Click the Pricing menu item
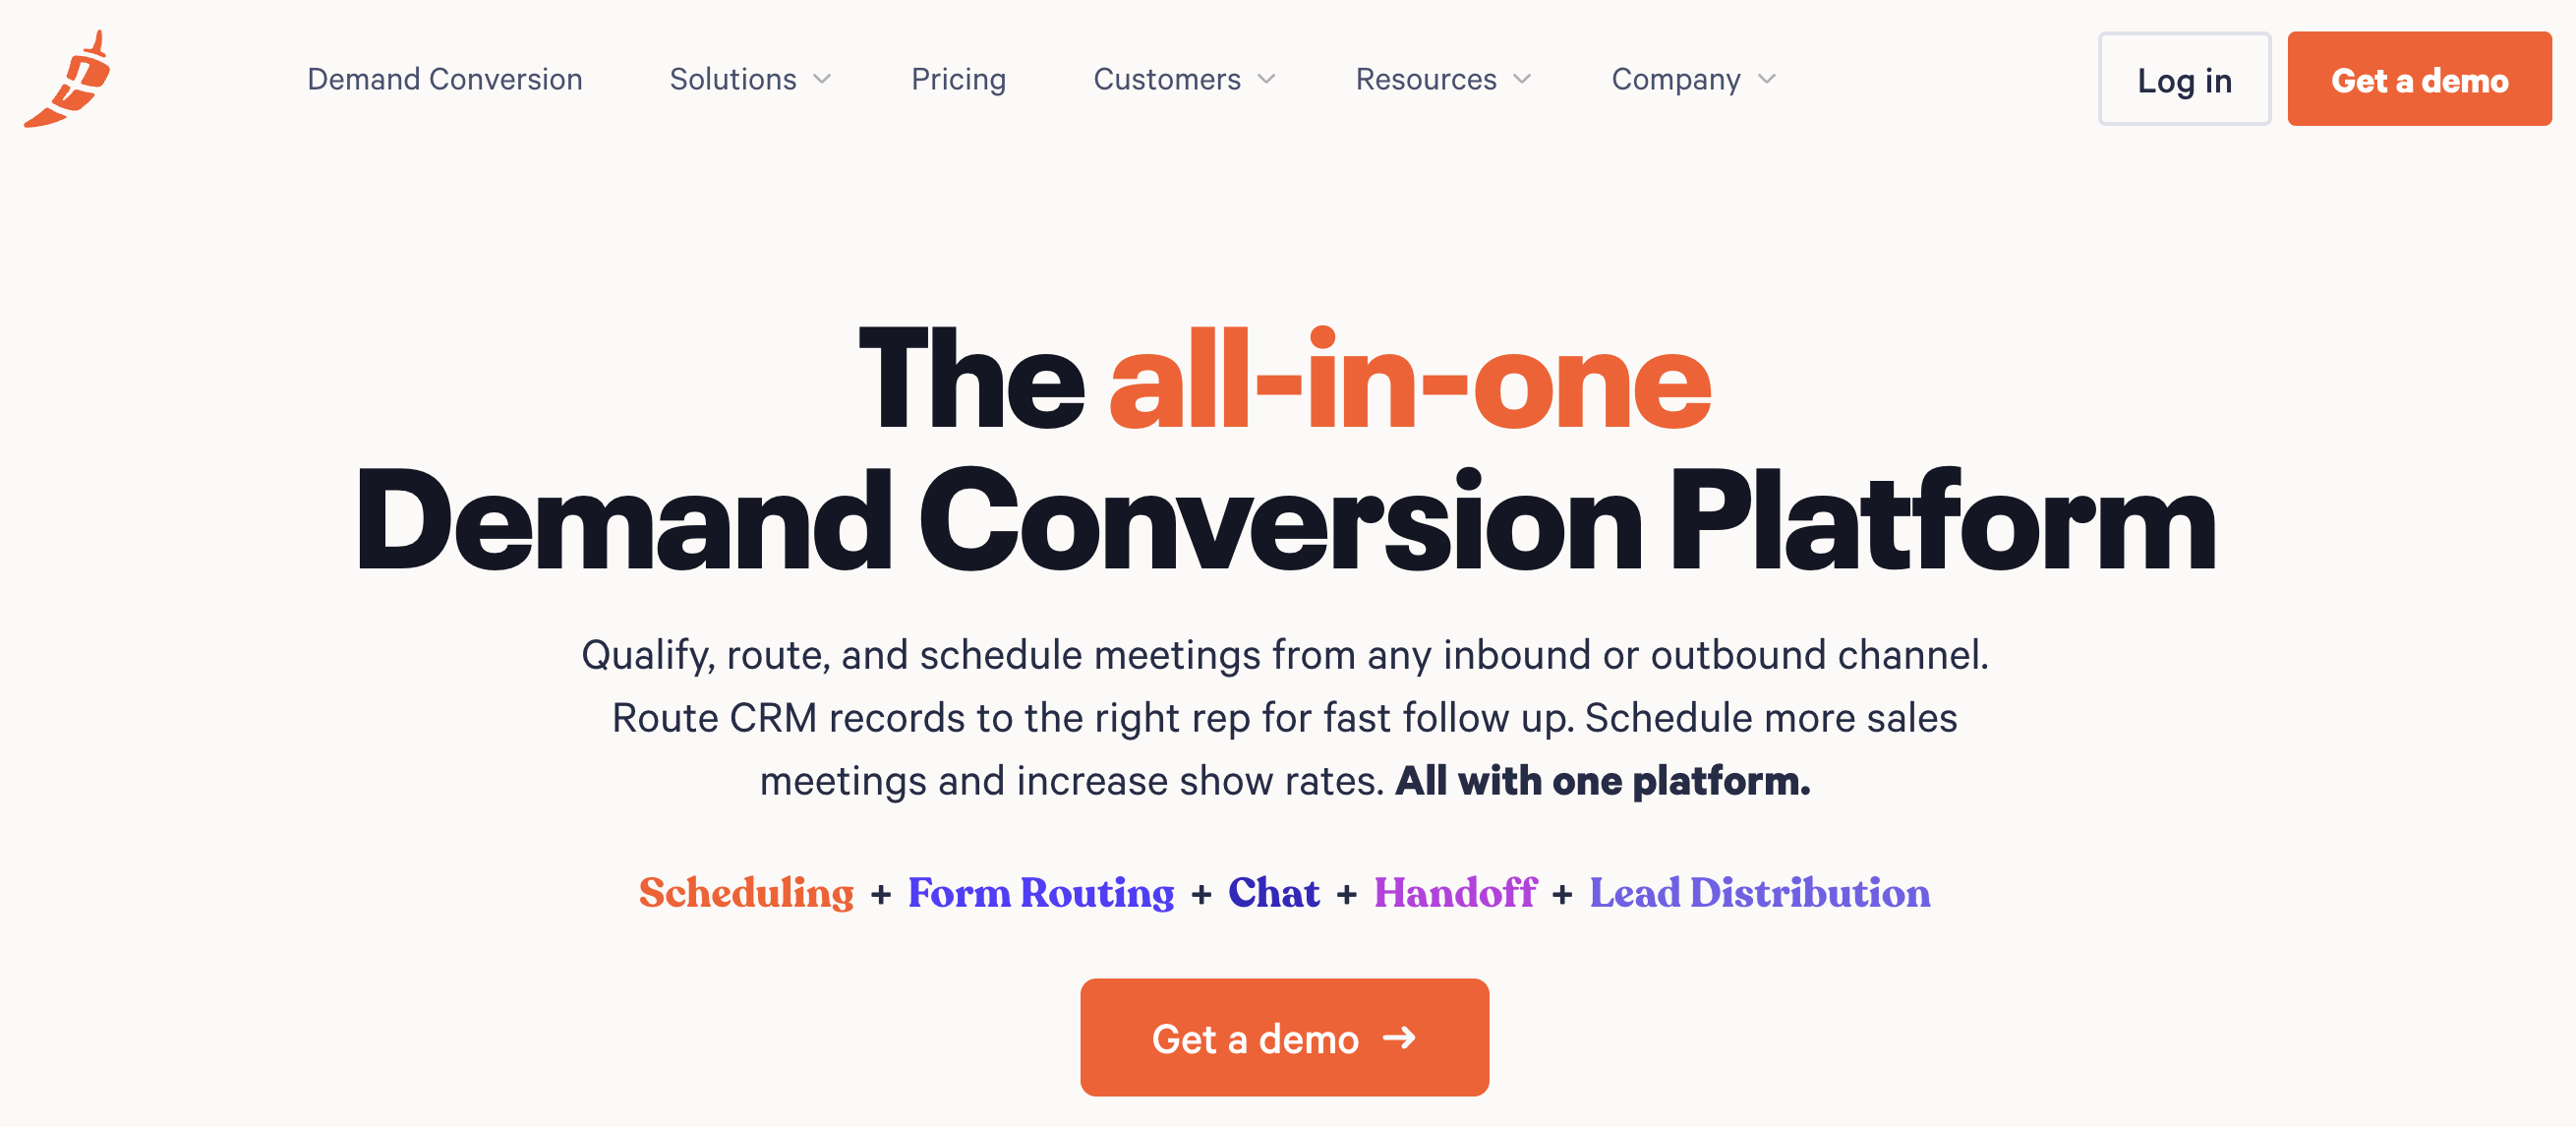Screen dimensions: 2576x1127 (958, 79)
